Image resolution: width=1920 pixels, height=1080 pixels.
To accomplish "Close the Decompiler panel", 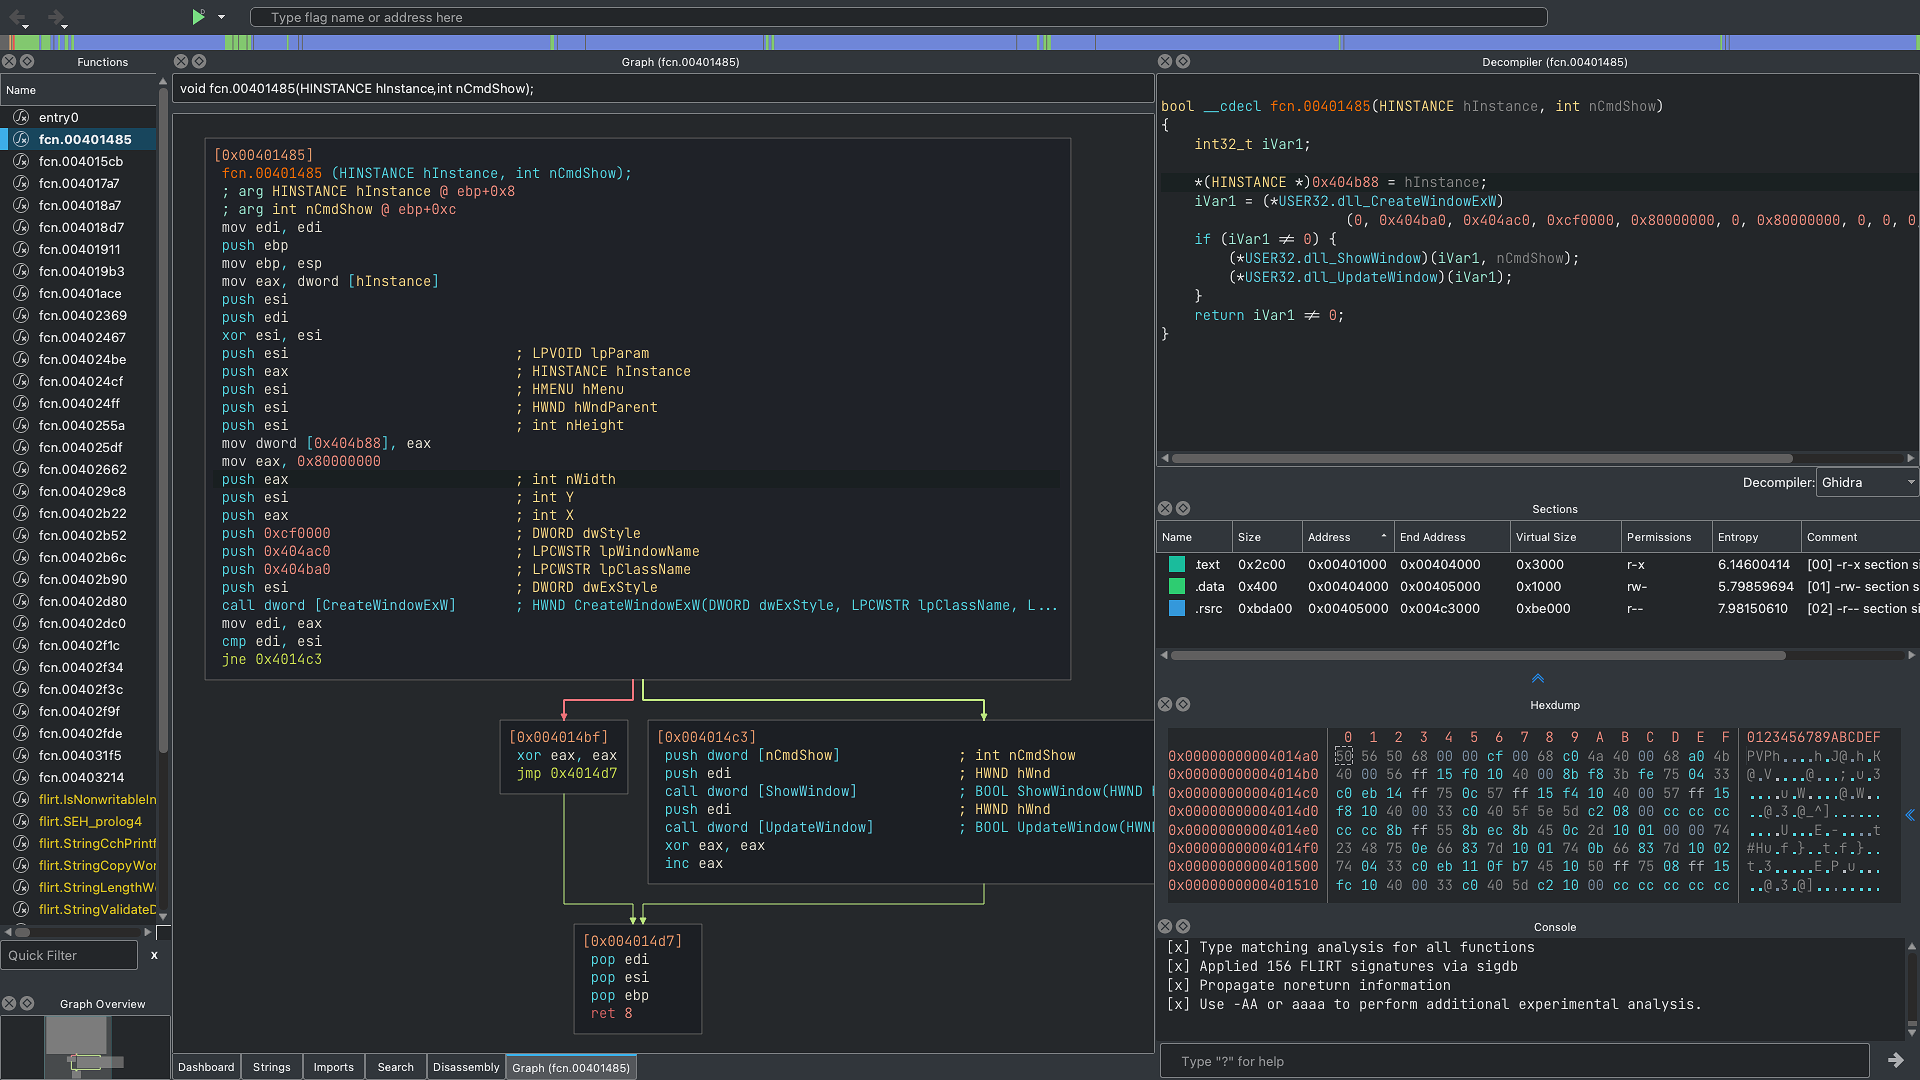I will pos(1165,61).
